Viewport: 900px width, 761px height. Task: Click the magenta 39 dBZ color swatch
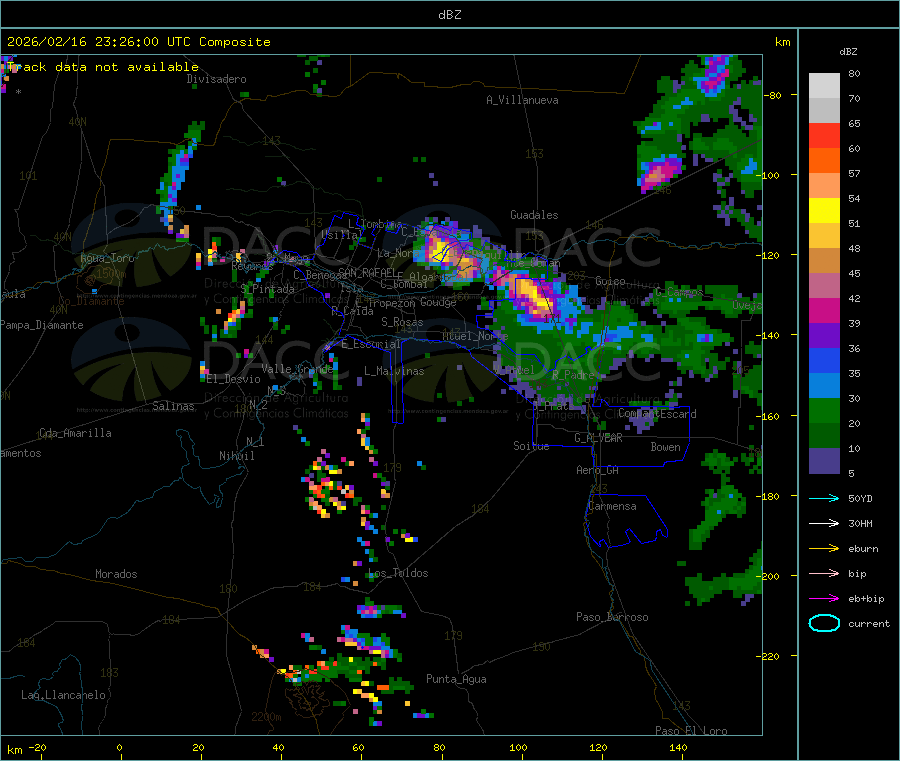824,310
